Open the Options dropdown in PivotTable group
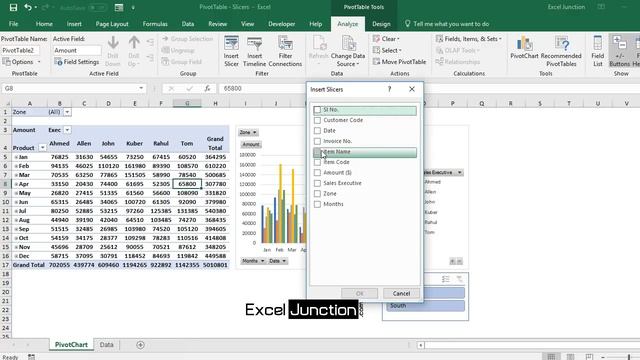Viewport: 640px width, 360px height. coord(22,62)
